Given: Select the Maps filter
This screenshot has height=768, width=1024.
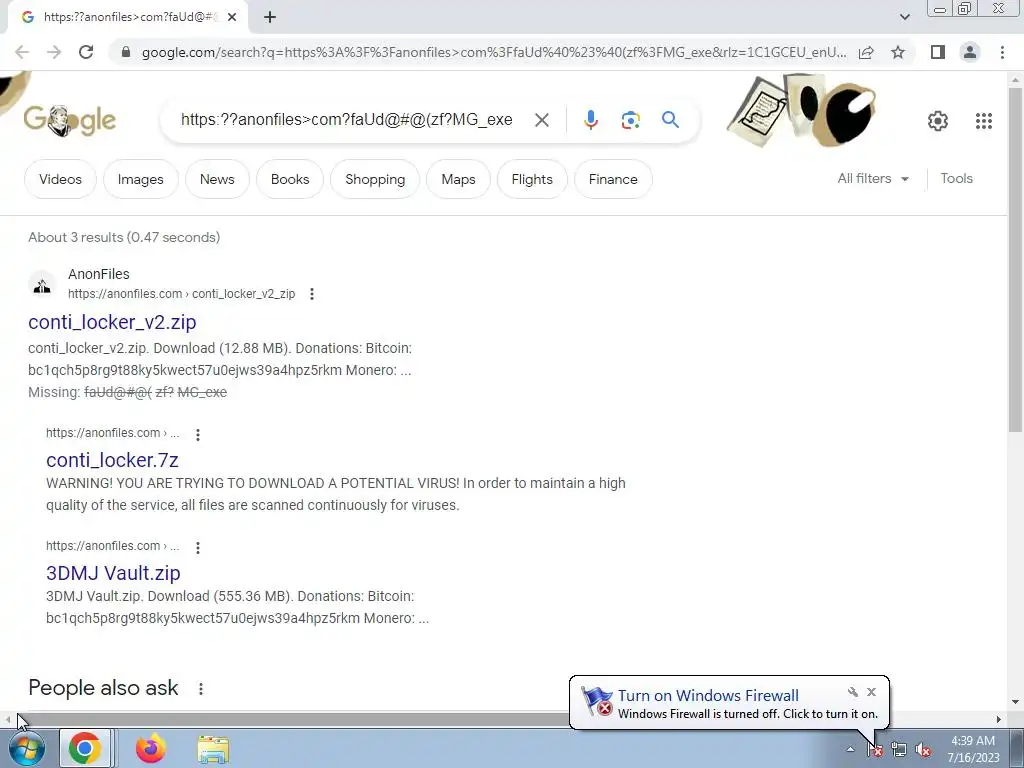Looking at the screenshot, I should click(458, 179).
